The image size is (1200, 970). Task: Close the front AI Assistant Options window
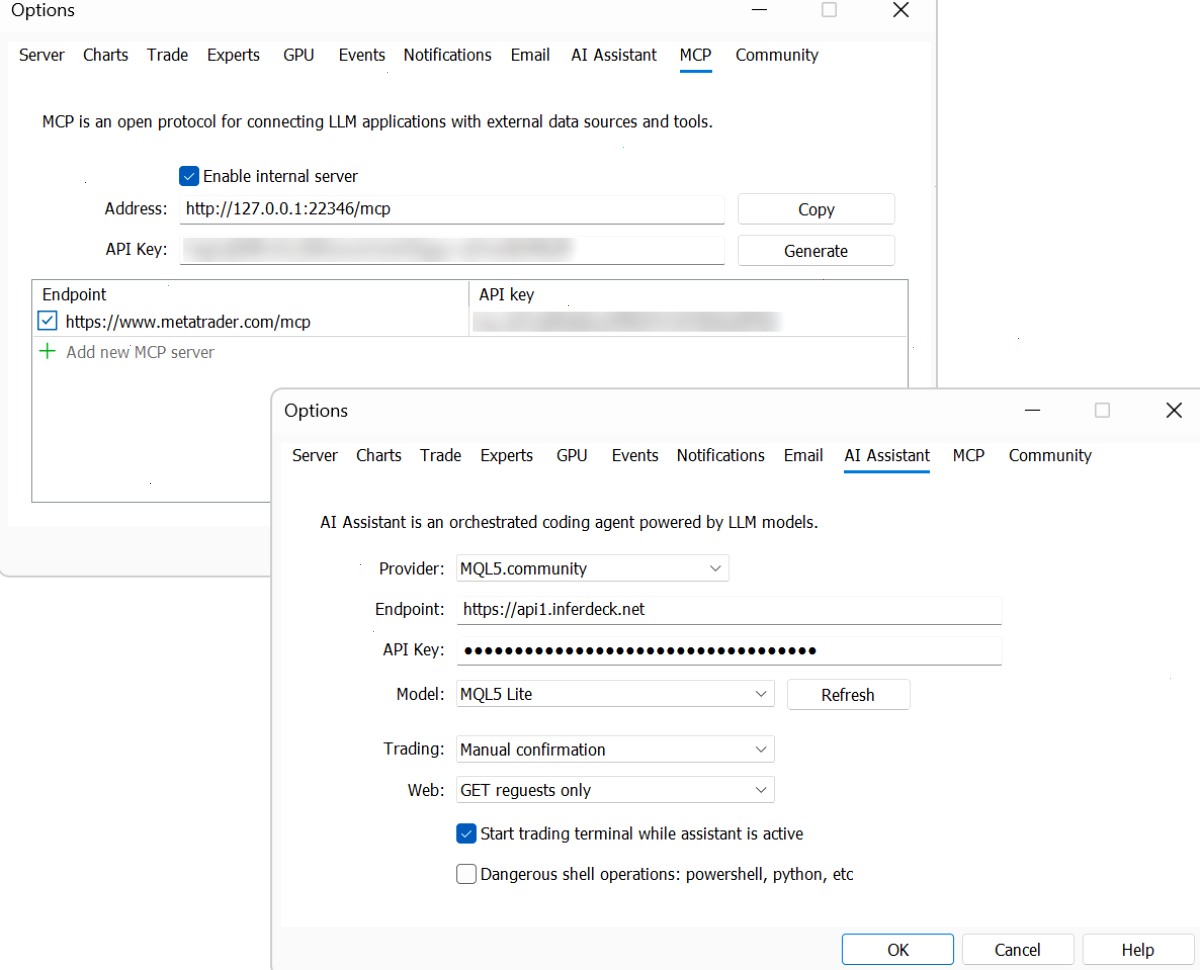tap(1174, 410)
